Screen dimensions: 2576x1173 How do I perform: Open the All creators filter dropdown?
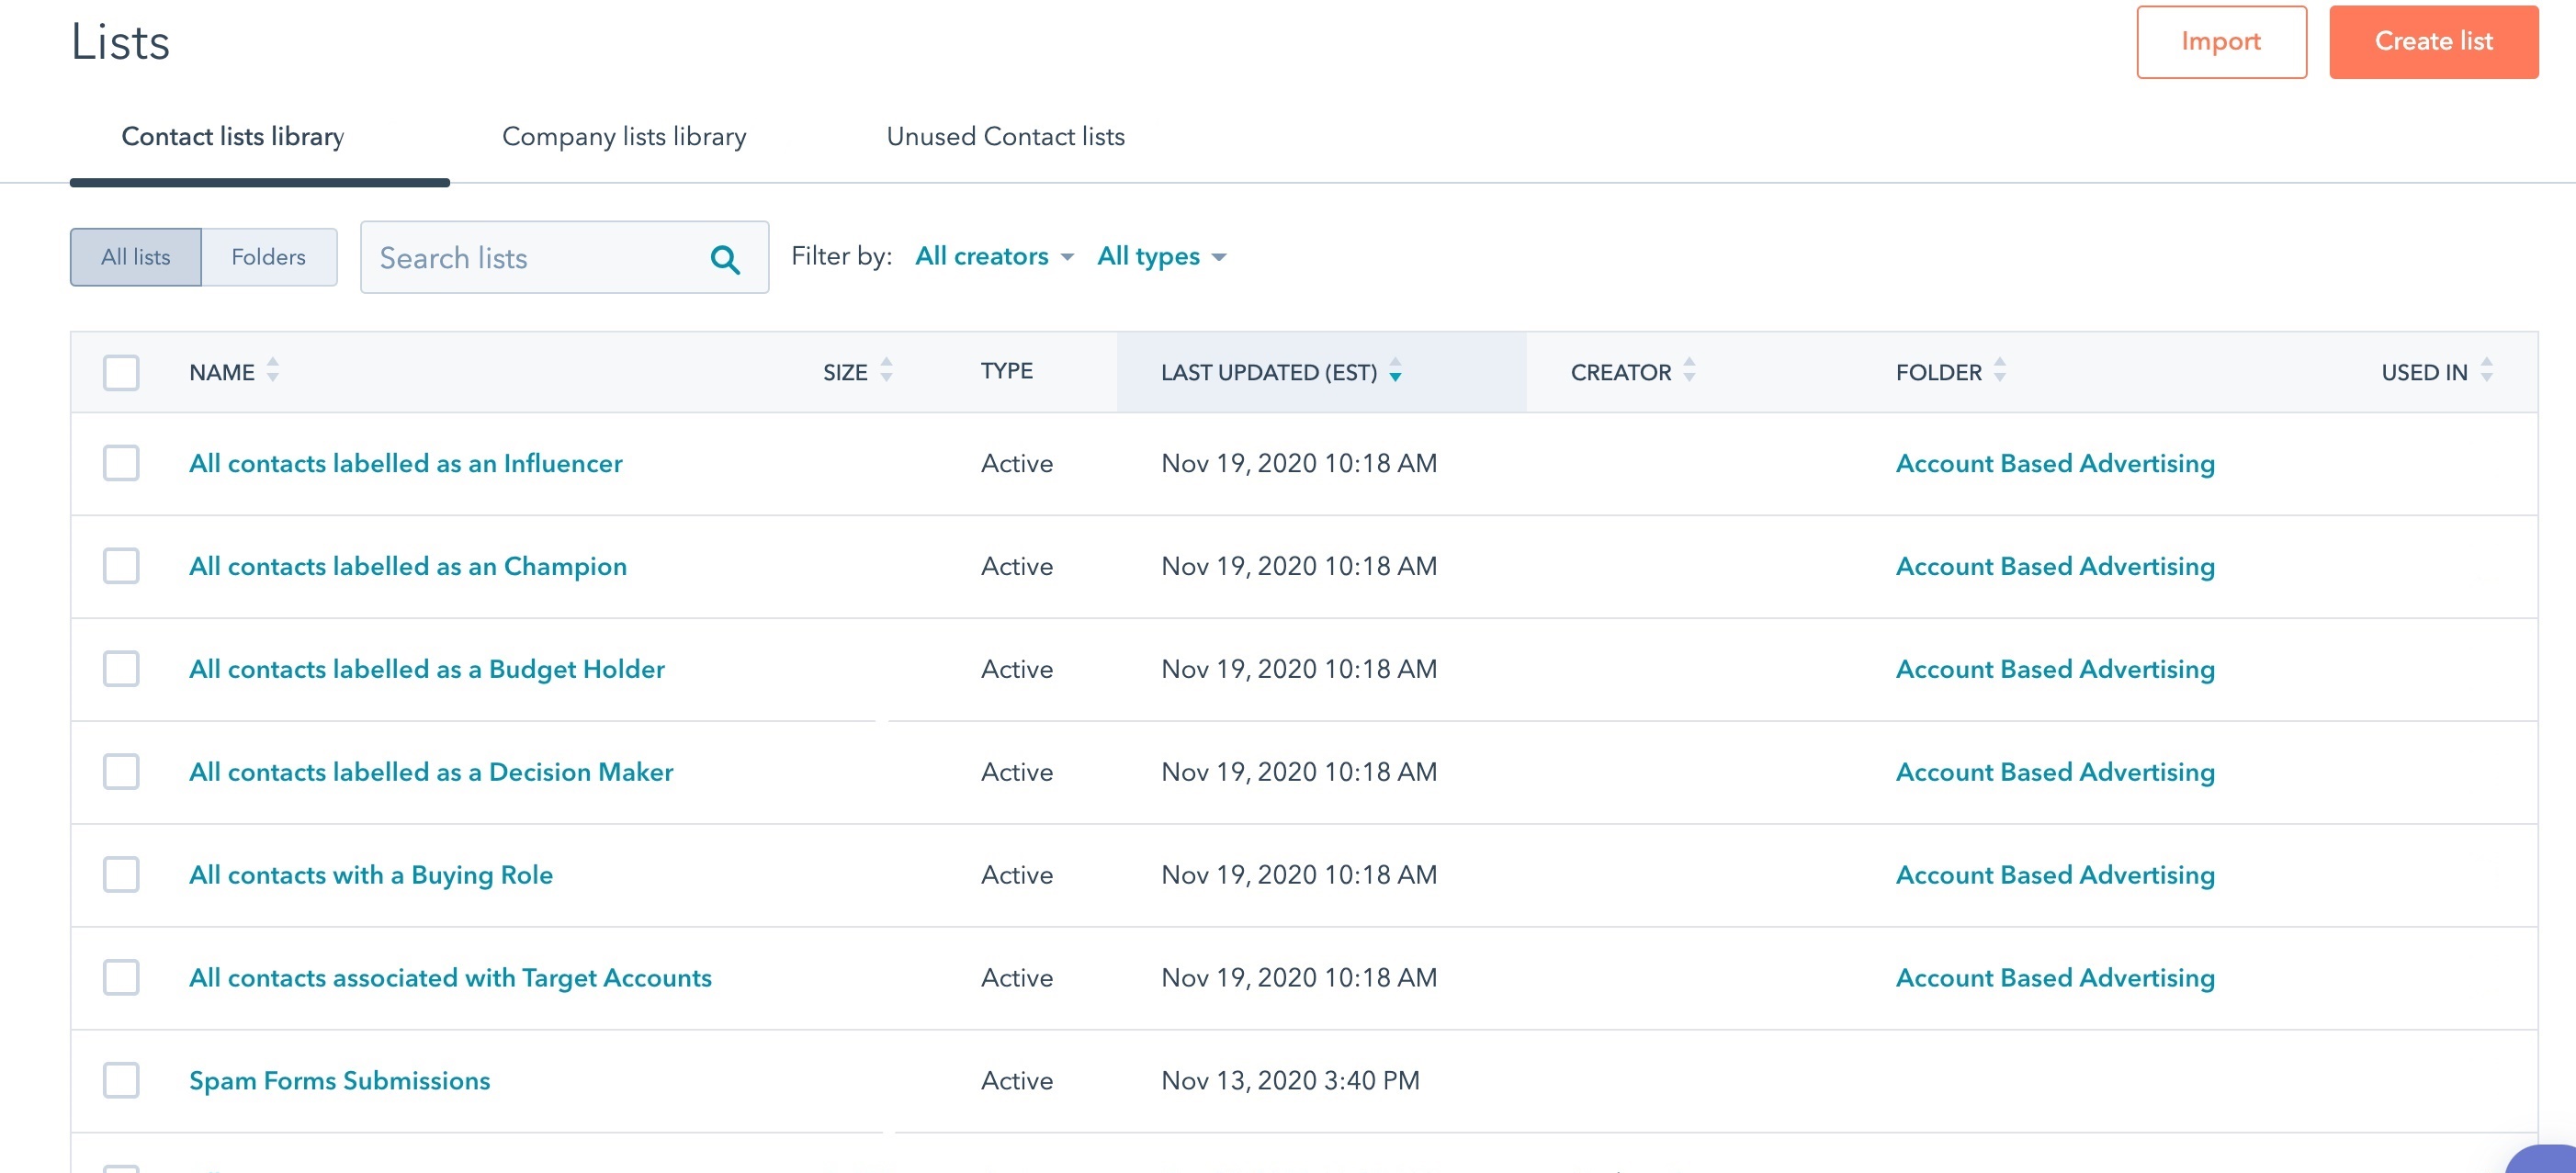tap(994, 257)
